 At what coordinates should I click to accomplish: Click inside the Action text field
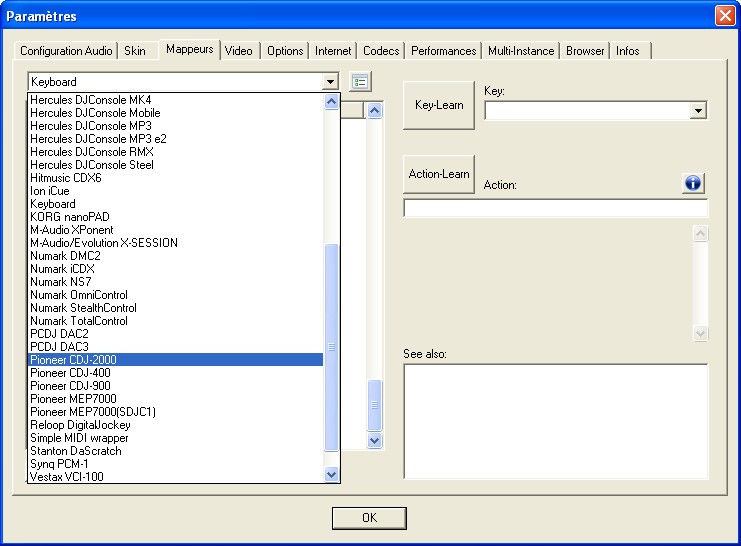pos(555,208)
